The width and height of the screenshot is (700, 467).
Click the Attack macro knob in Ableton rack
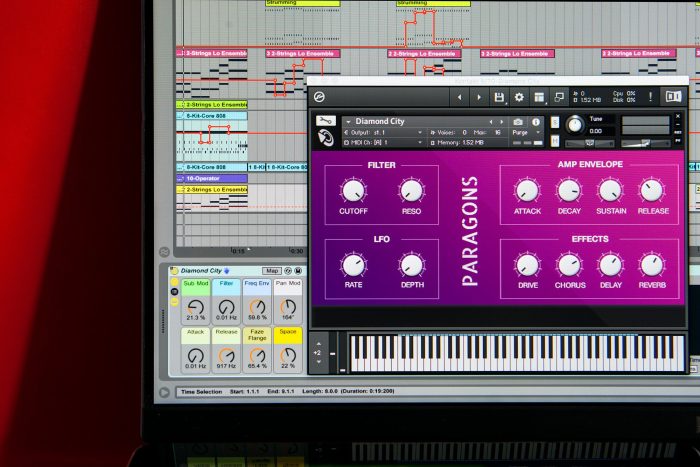[x=196, y=356]
